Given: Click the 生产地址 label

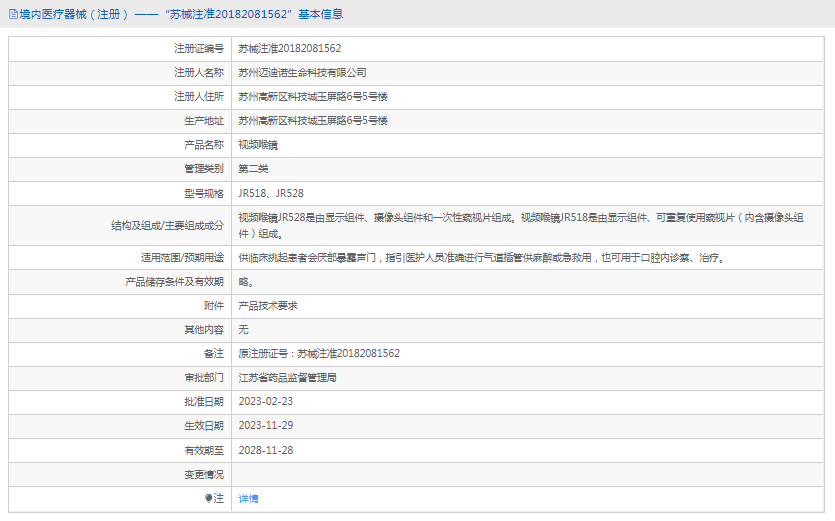Looking at the screenshot, I should [x=204, y=121].
